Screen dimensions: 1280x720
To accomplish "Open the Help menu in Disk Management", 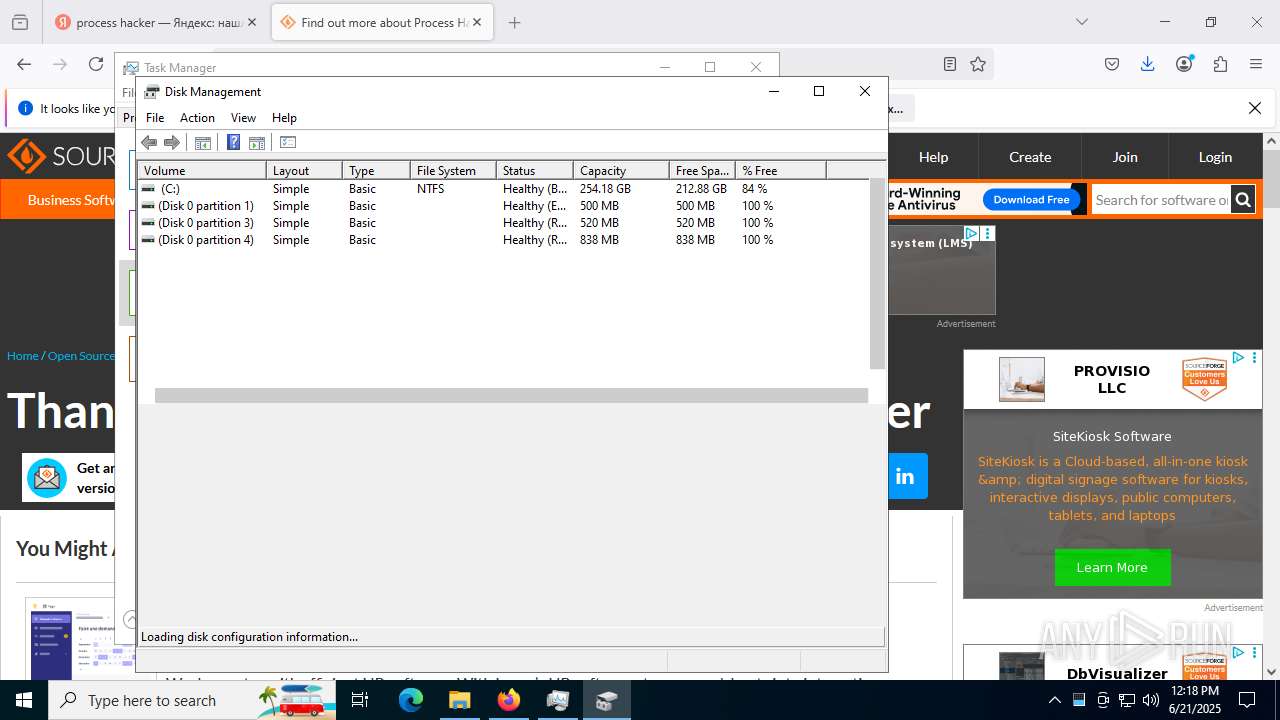I will (284, 118).
